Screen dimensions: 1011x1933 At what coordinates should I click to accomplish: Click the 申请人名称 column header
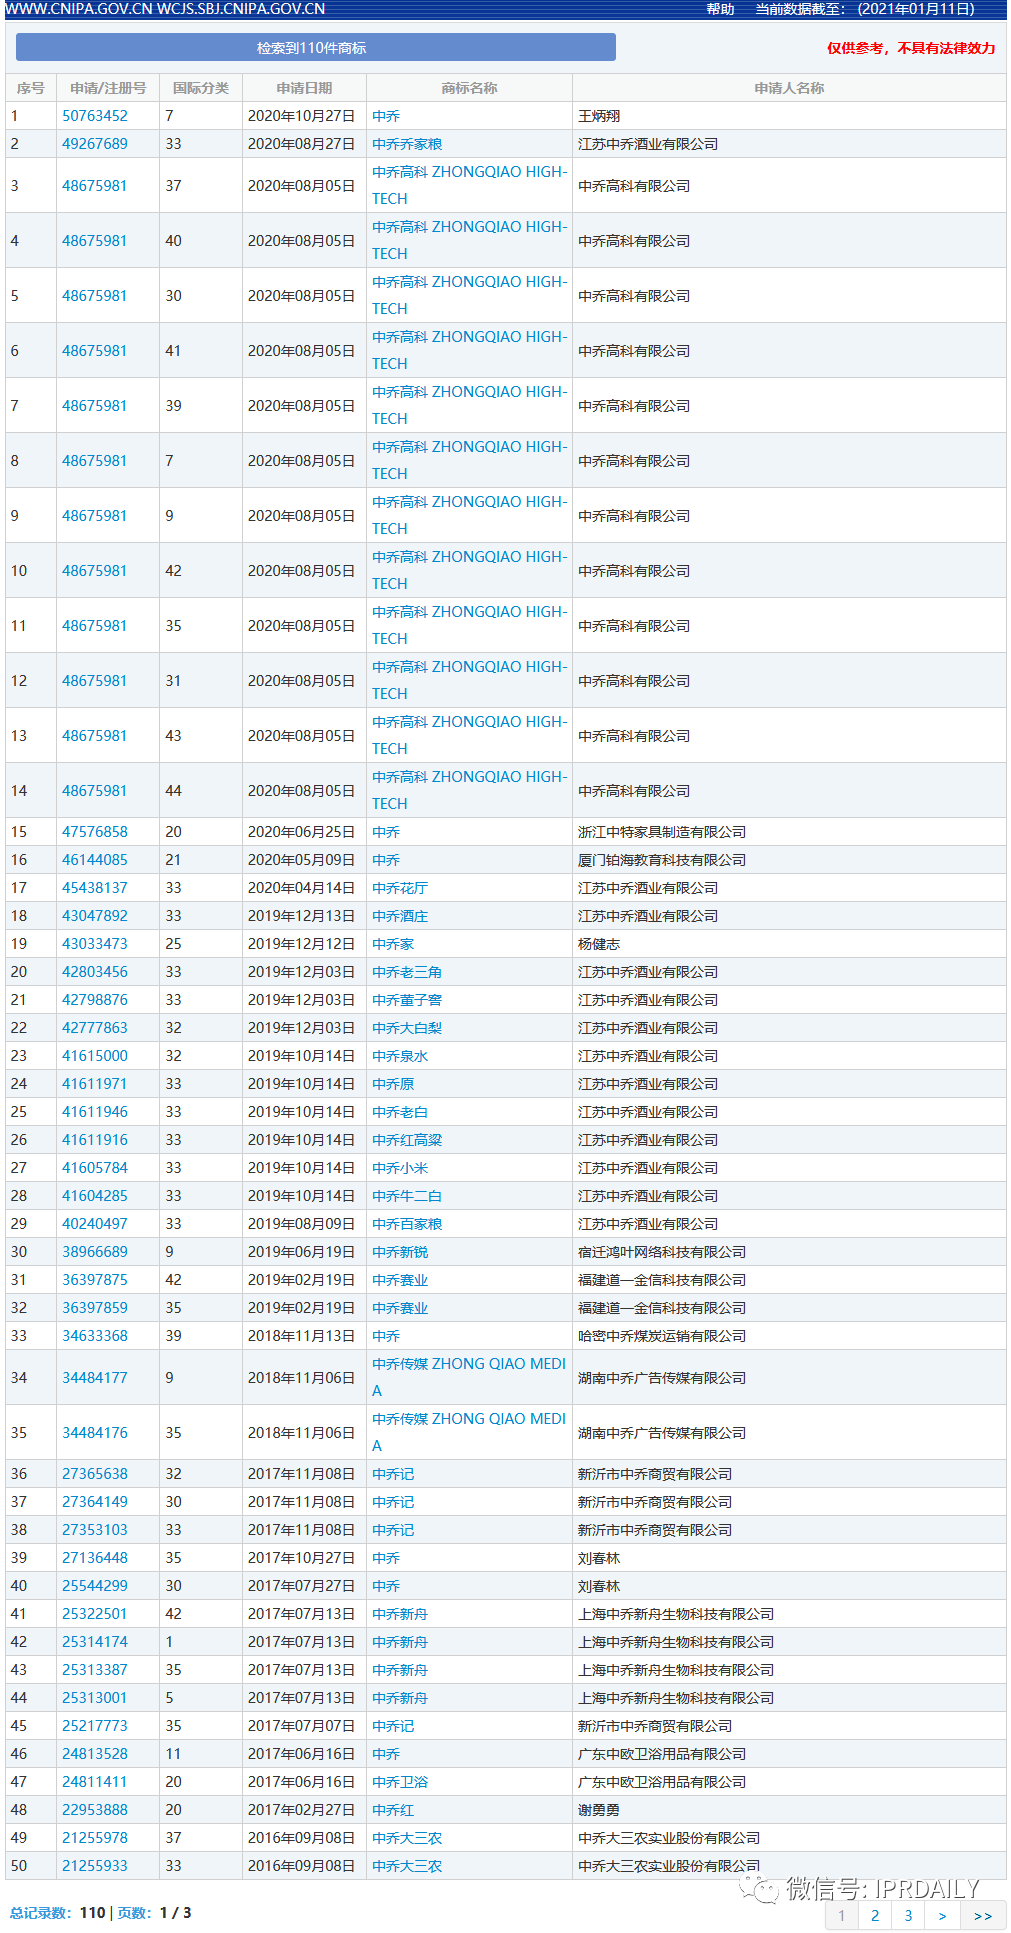pos(789,88)
